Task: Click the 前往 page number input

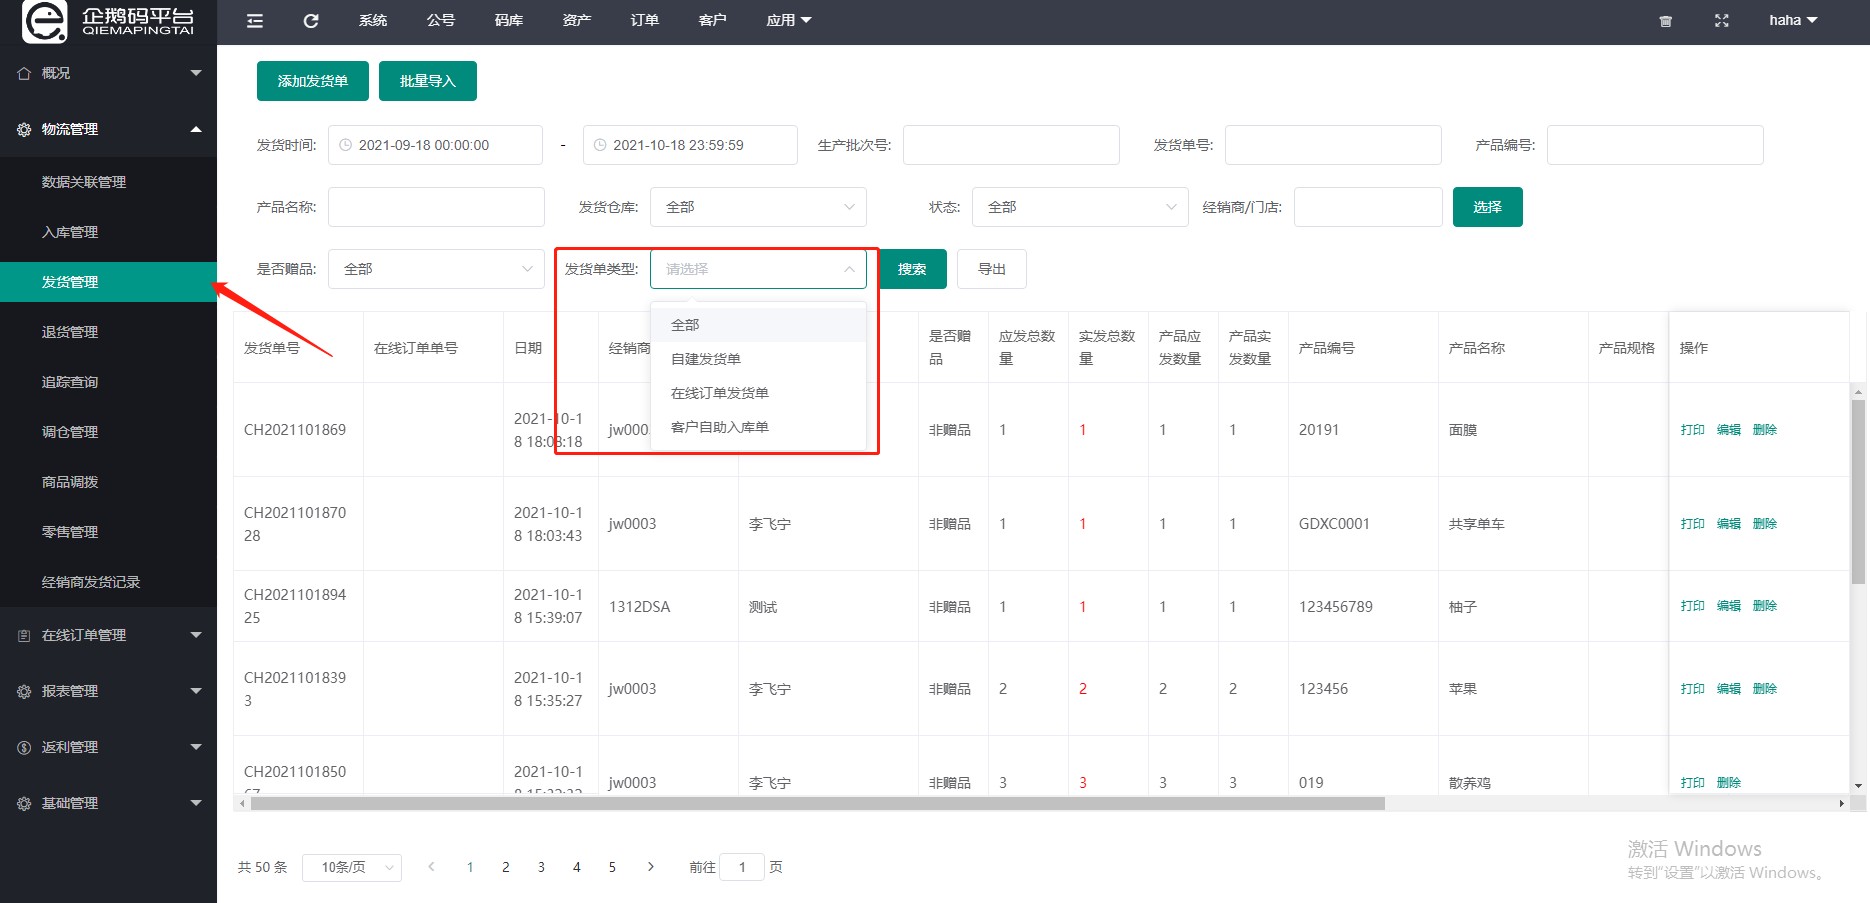Action: 742,867
